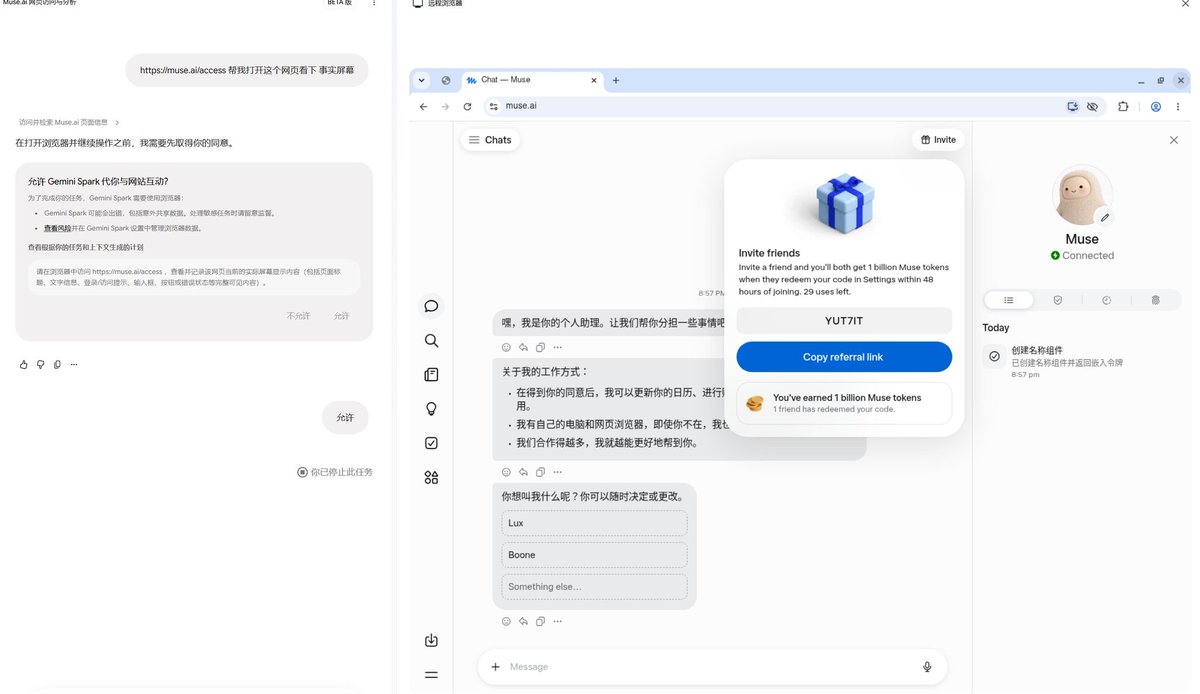Open the browser extensions puzzle icon
Viewport: 1200px width, 694px height.
[x=1123, y=106]
